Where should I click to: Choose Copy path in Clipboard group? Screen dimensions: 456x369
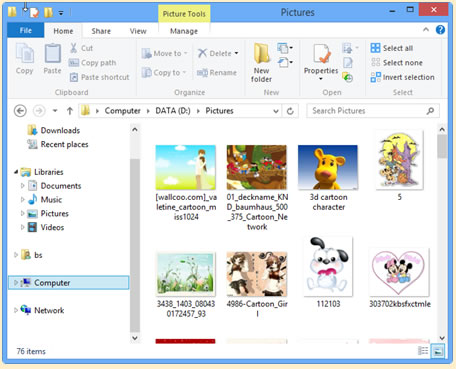[x=92, y=63]
